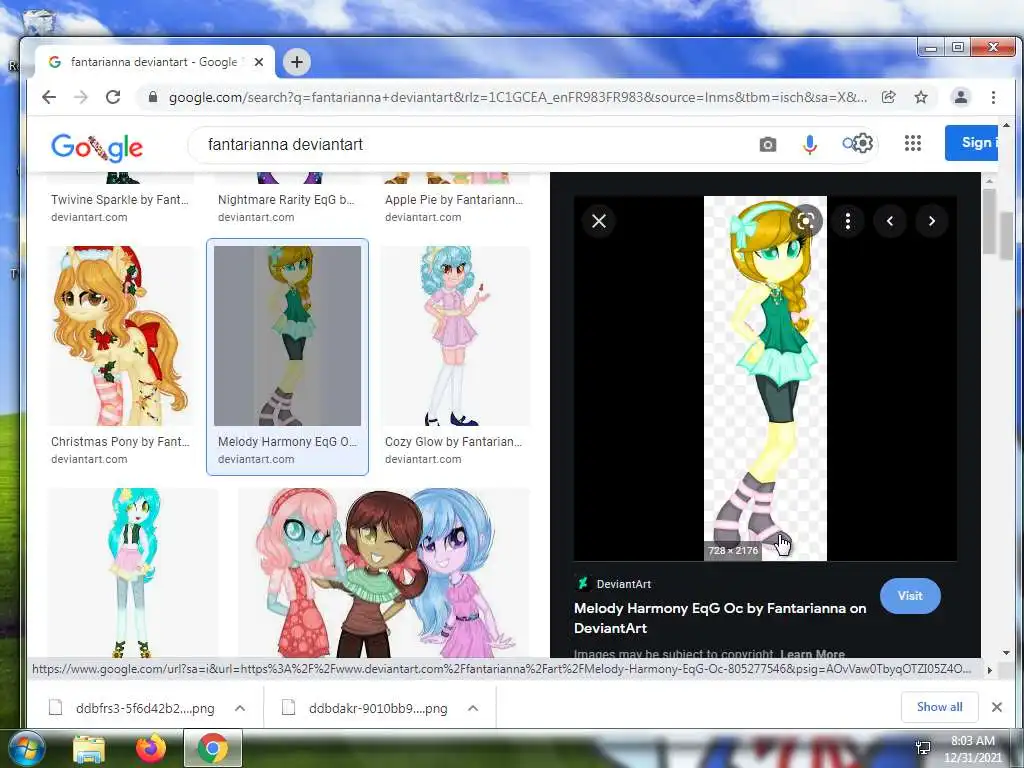This screenshot has width=1024, height=768.
Task: Open preview panel three-dot more options
Action: pyautogui.click(x=848, y=221)
